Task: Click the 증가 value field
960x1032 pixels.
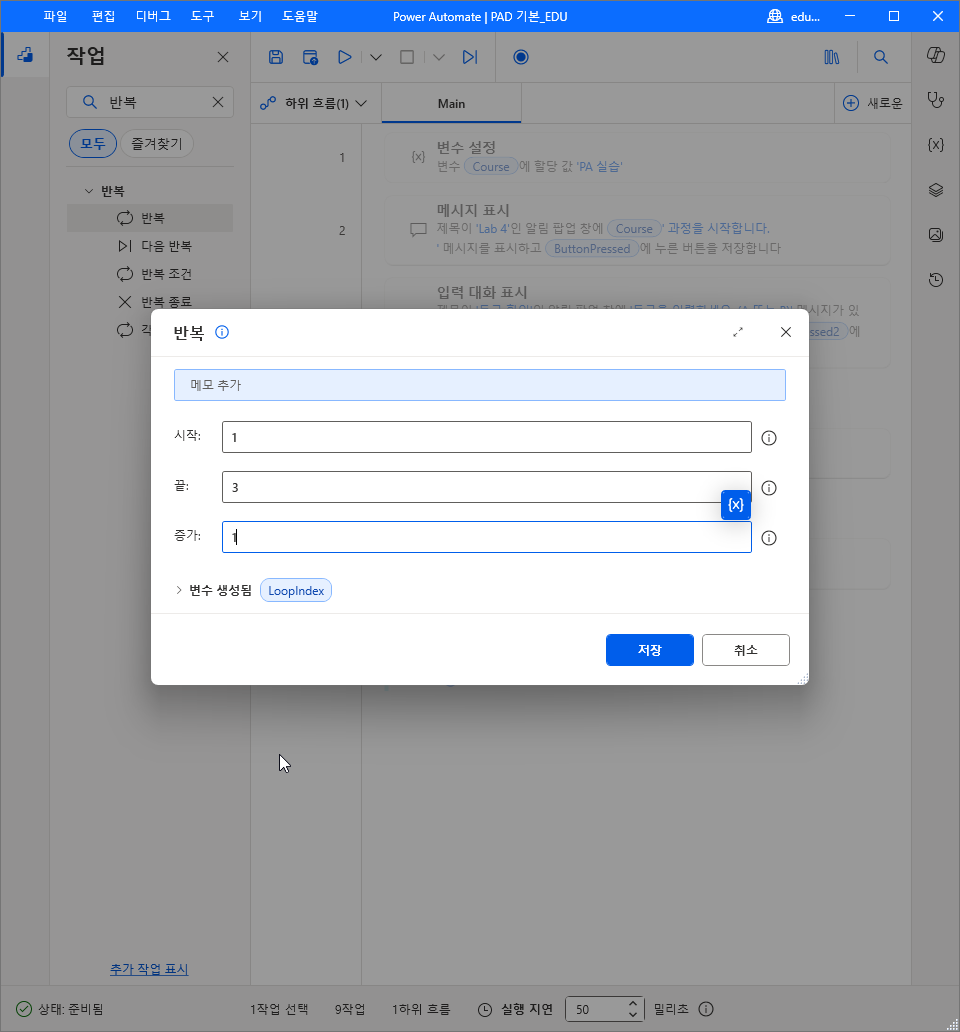Action: (487, 537)
